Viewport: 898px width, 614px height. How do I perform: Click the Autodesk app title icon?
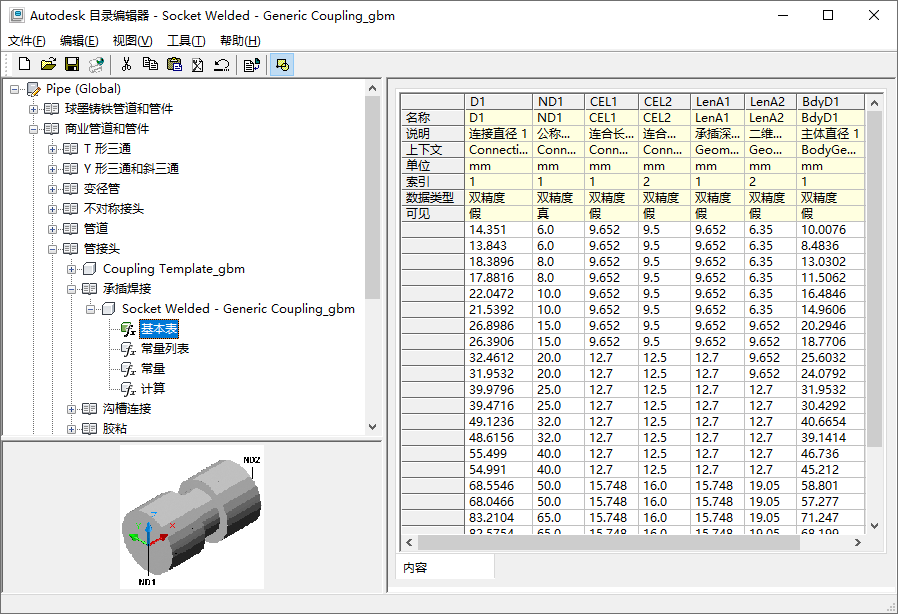(x=17, y=15)
